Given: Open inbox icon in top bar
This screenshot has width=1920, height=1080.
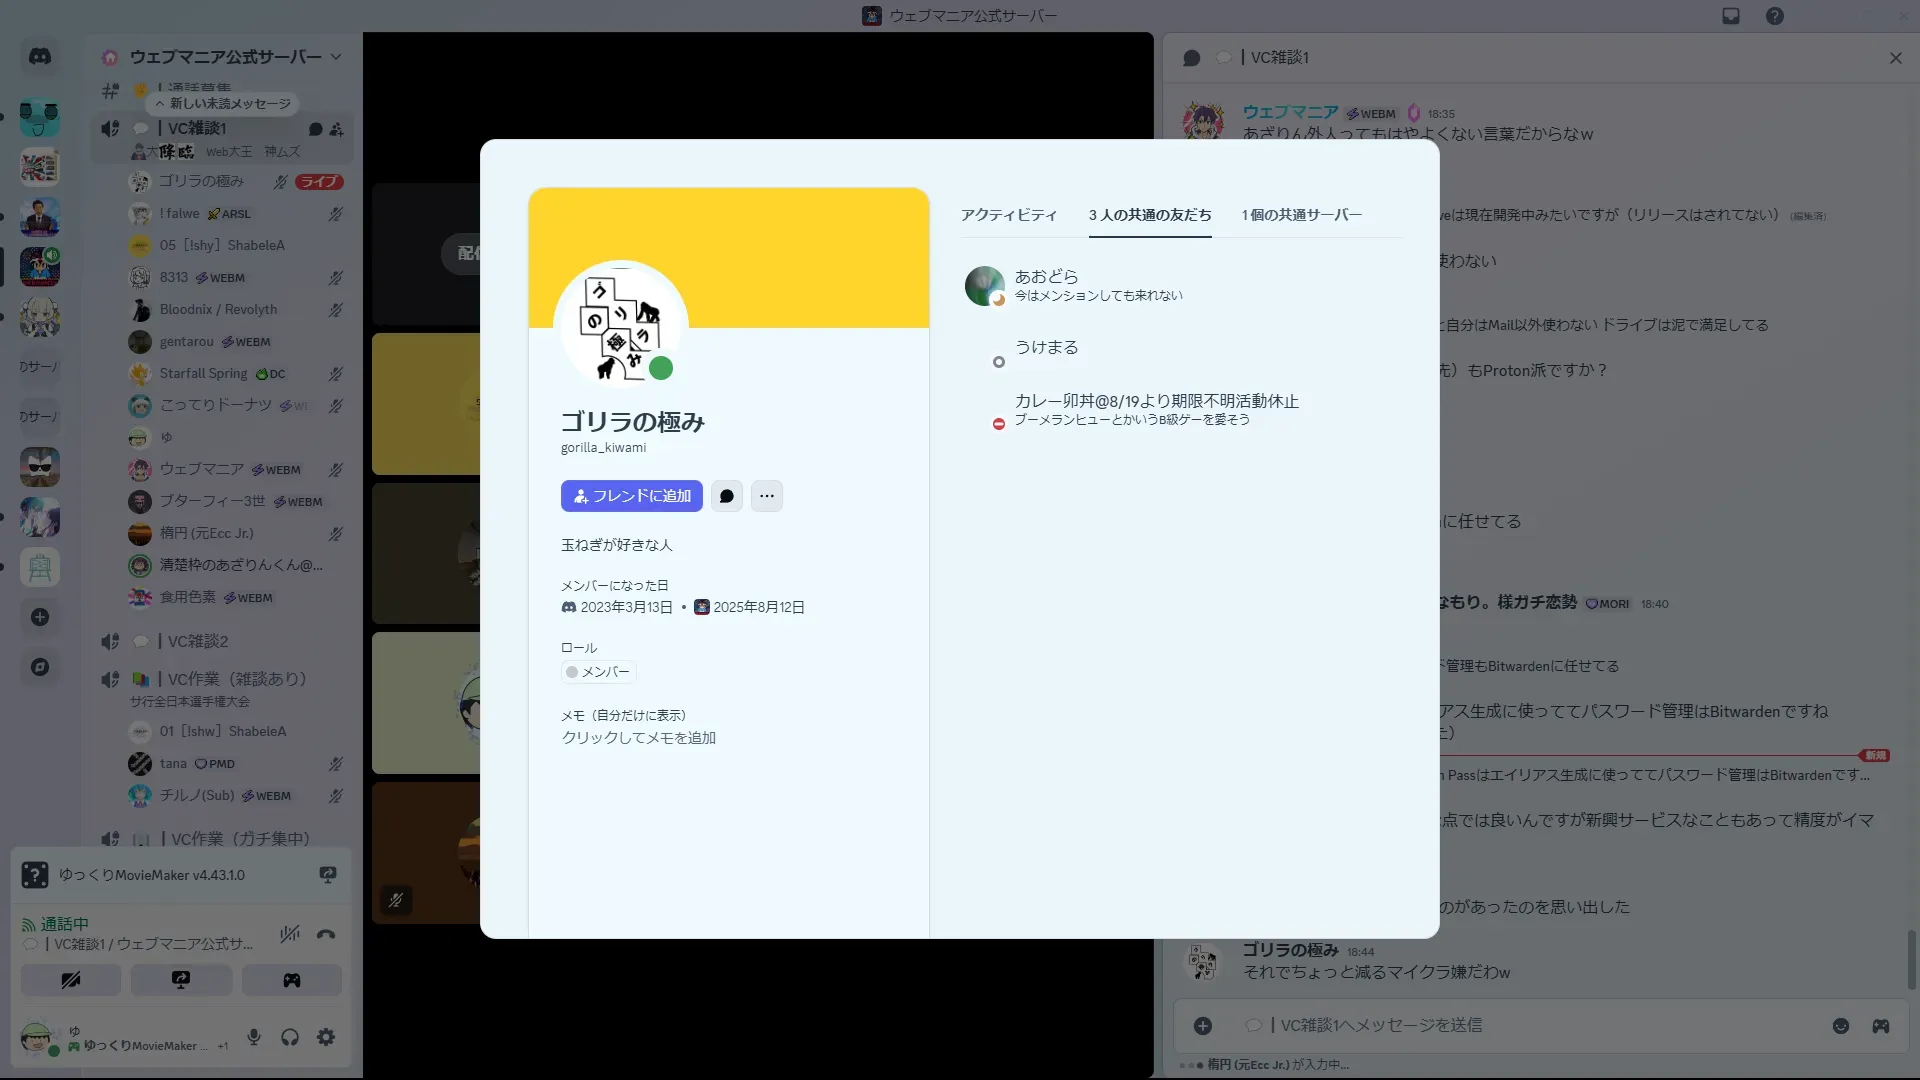Looking at the screenshot, I should 1731,16.
